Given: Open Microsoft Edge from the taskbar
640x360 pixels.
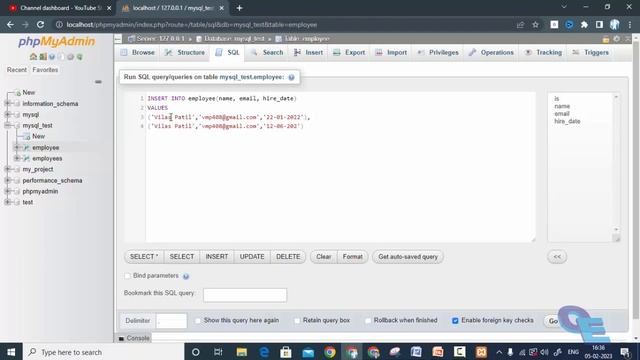Looking at the screenshot, I should click(264, 352).
